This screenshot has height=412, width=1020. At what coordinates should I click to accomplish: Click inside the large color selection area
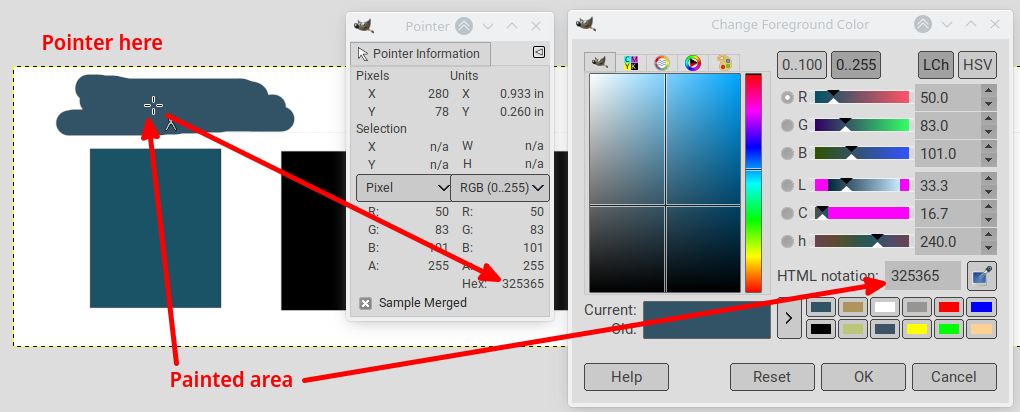click(x=665, y=183)
